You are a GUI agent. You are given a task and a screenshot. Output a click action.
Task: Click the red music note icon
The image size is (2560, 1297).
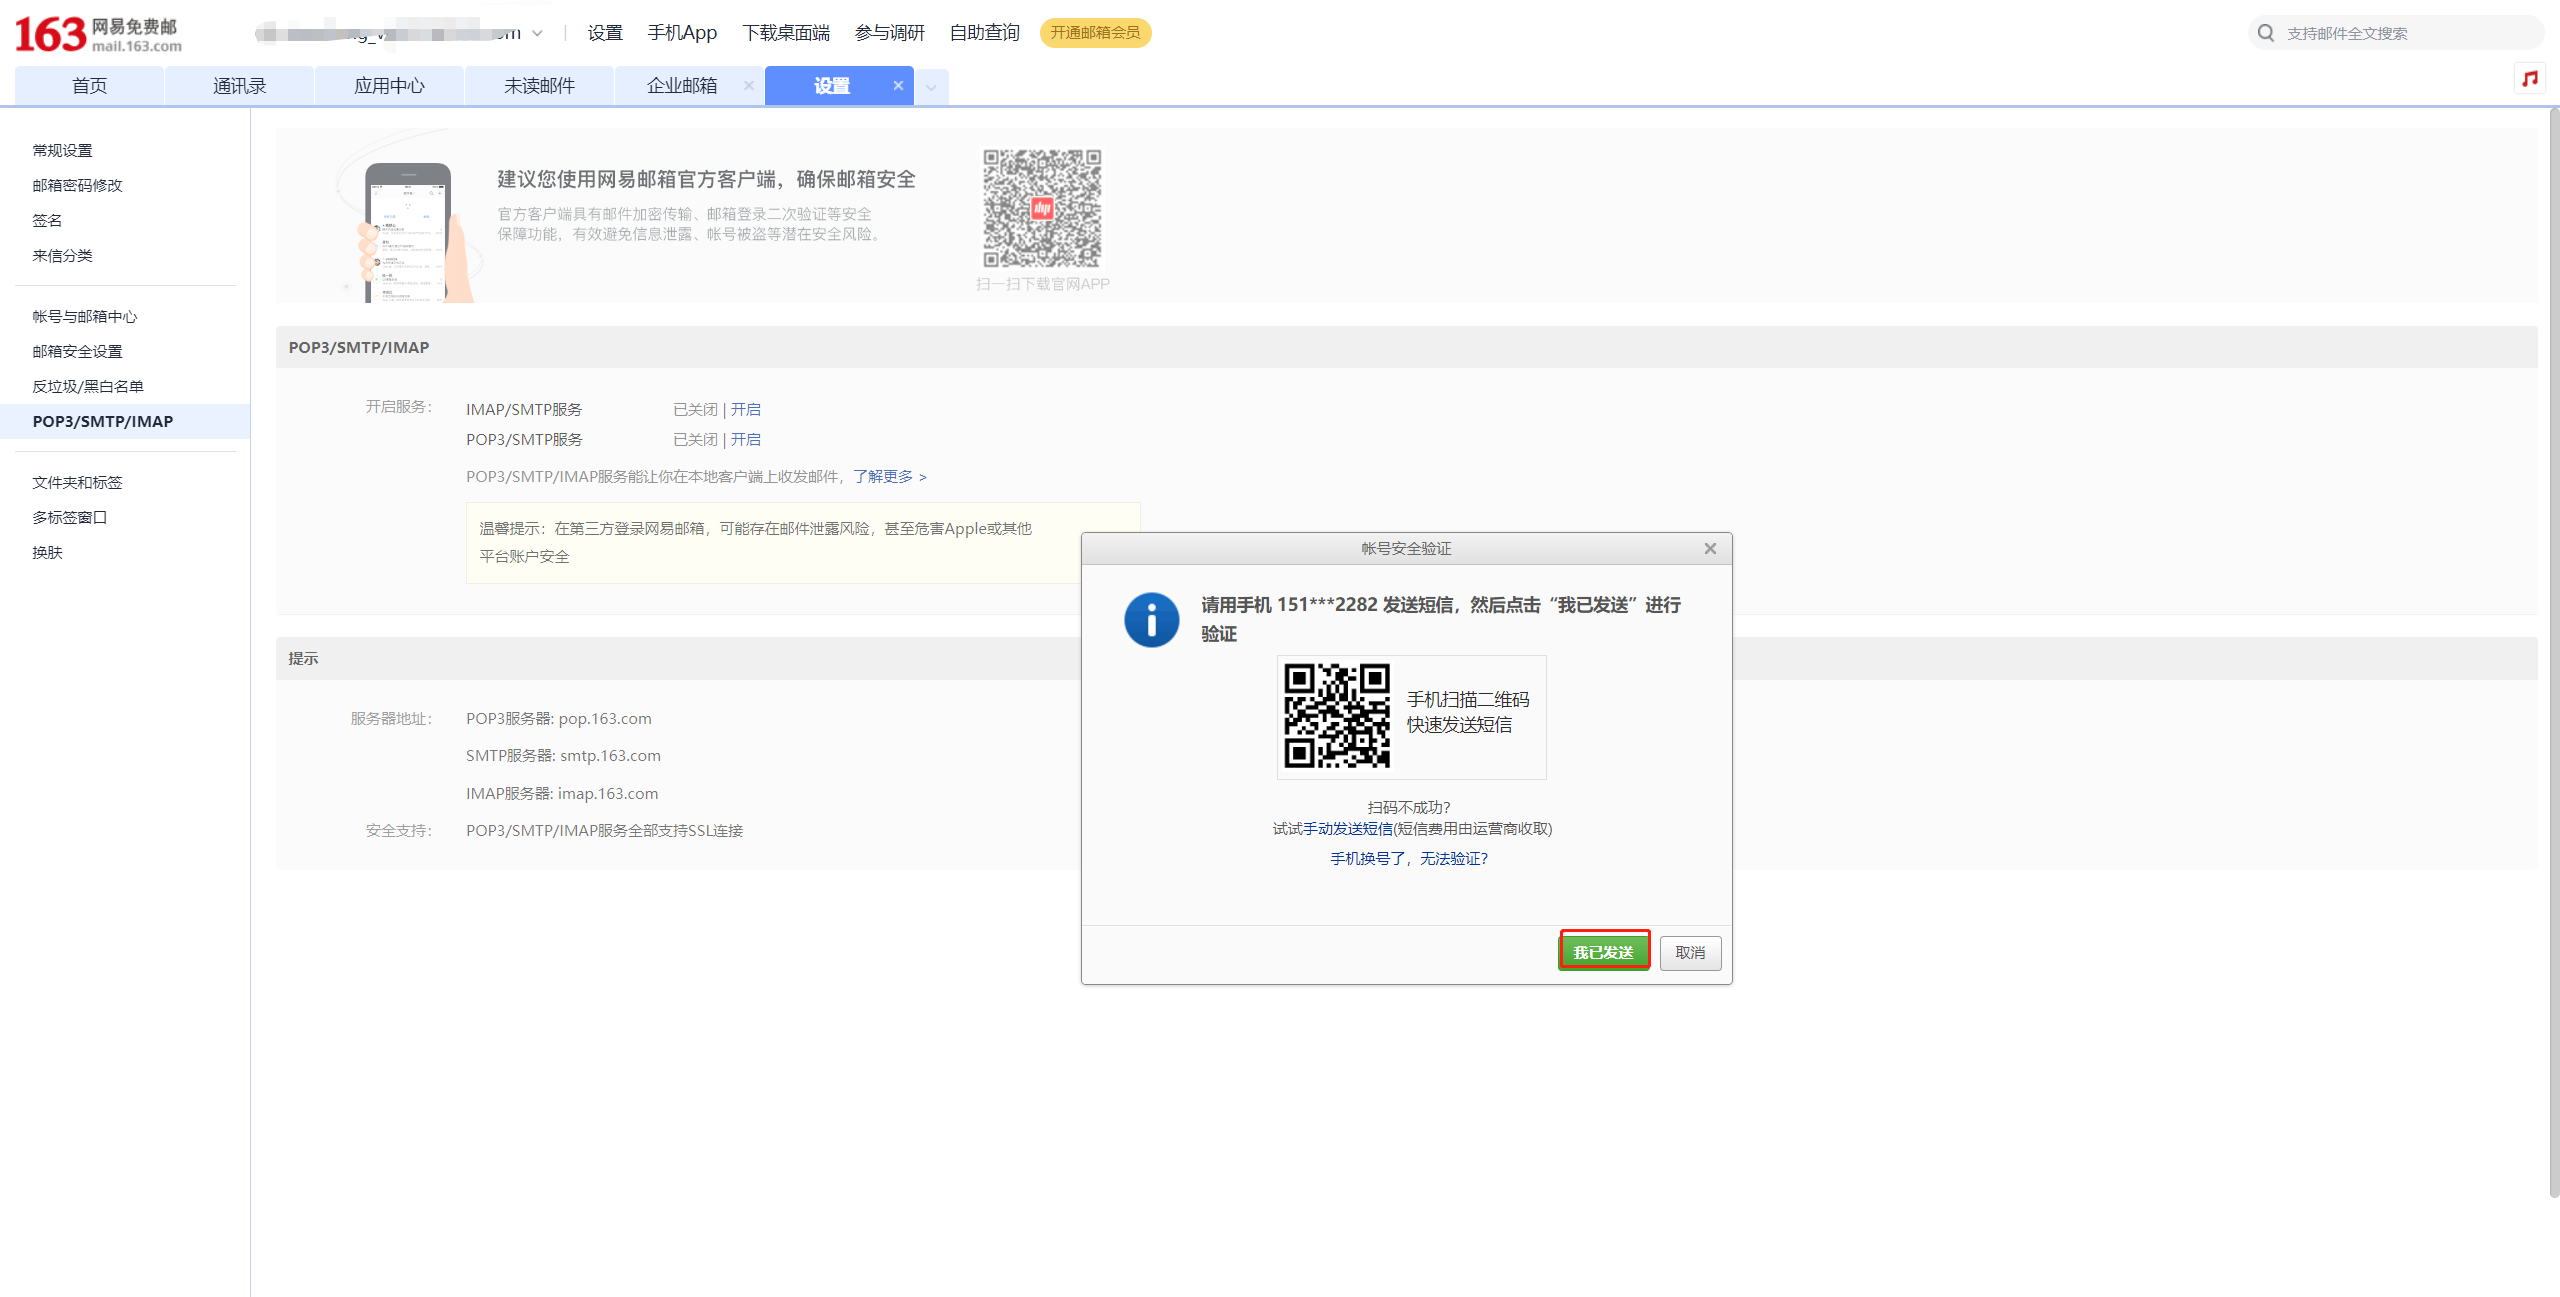click(x=2530, y=78)
